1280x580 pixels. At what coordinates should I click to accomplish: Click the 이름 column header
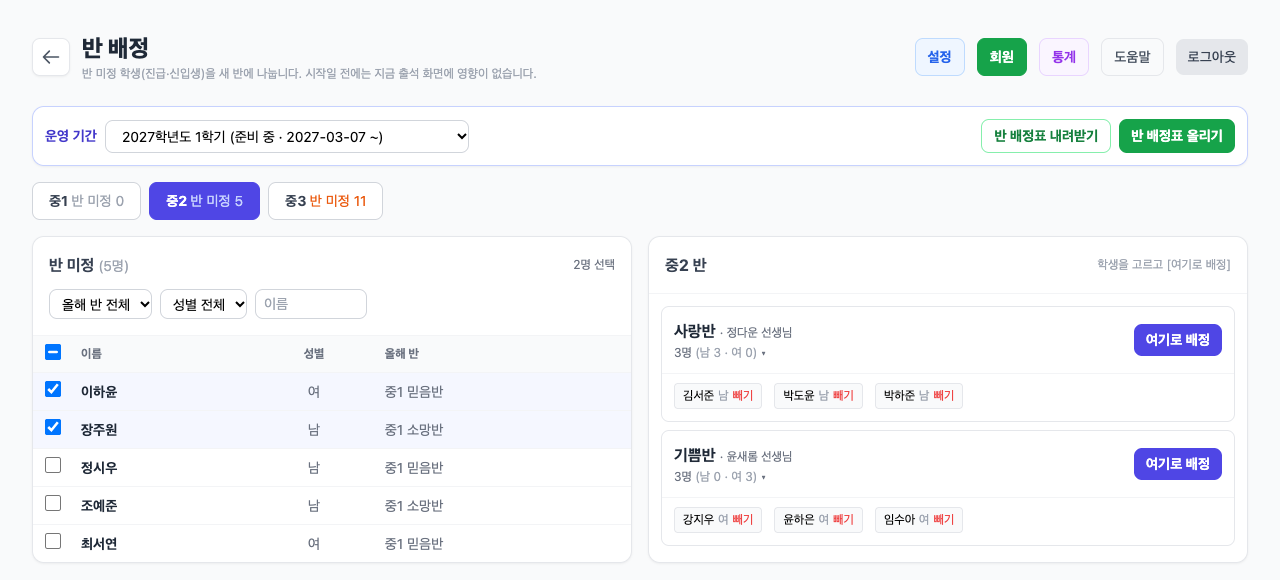click(91, 353)
